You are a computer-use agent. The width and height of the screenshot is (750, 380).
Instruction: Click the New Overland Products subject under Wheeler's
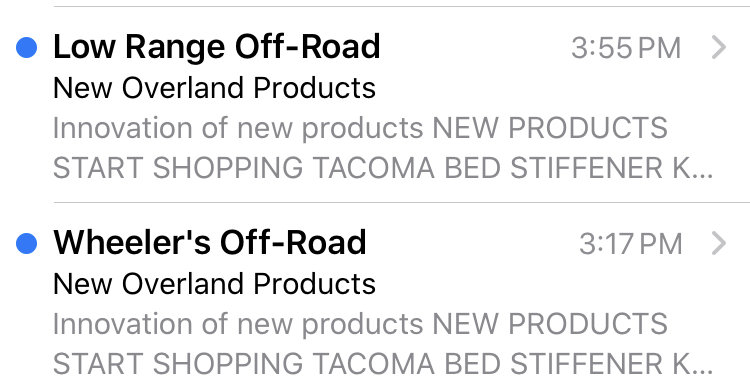point(214,284)
